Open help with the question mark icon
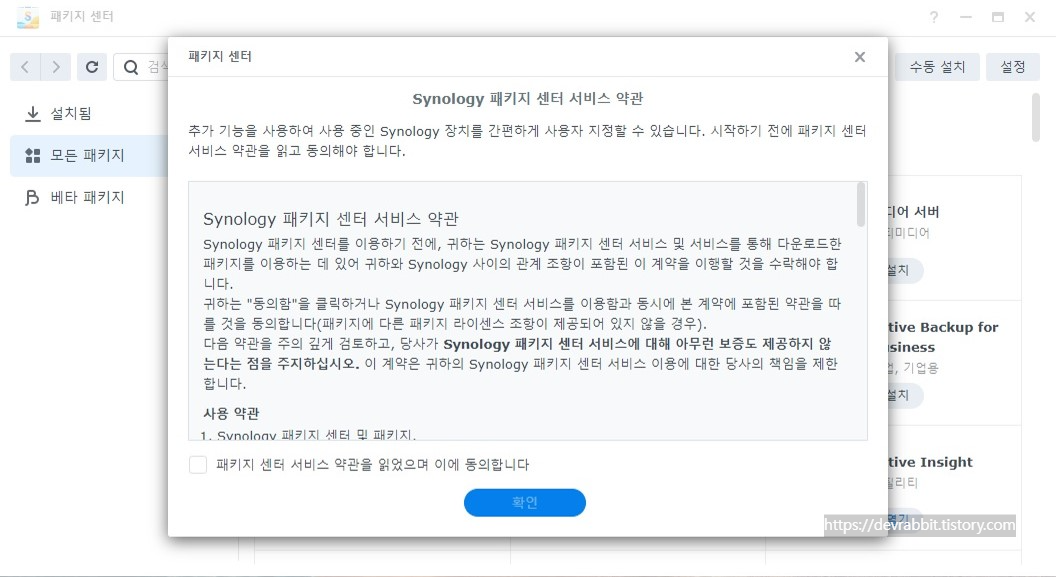This screenshot has width=1056, height=577. coord(934,18)
